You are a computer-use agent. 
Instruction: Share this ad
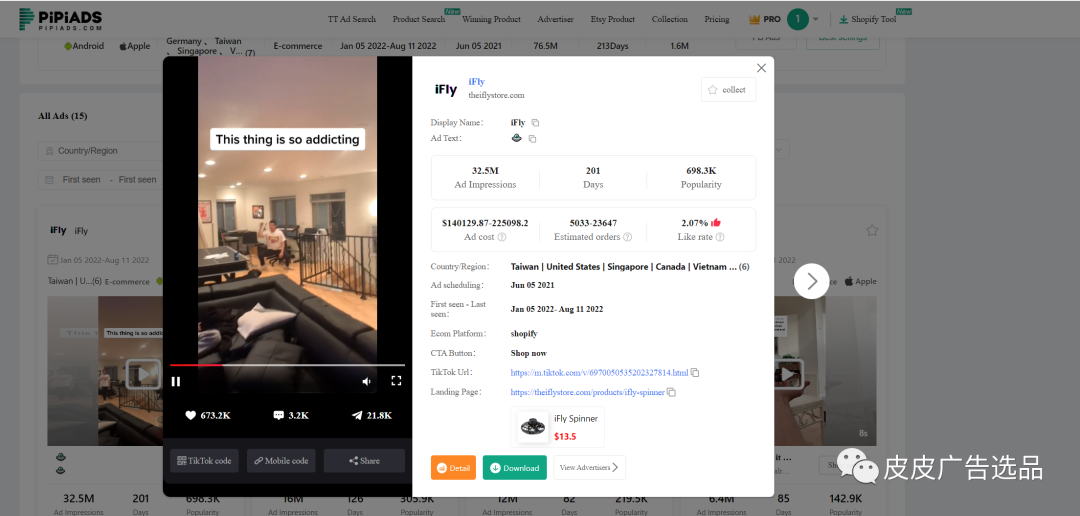tap(364, 461)
